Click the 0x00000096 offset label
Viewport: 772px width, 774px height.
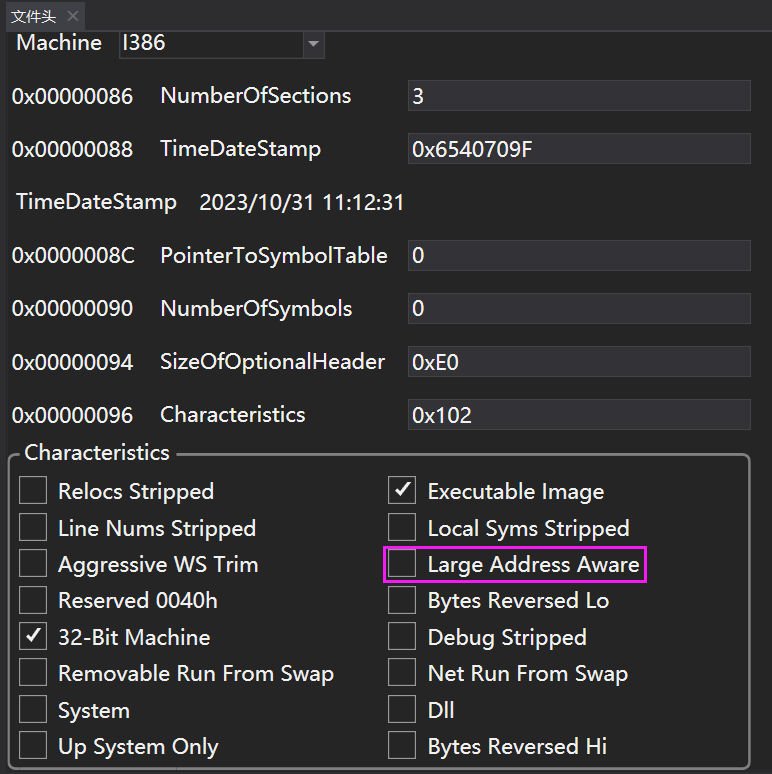(73, 415)
